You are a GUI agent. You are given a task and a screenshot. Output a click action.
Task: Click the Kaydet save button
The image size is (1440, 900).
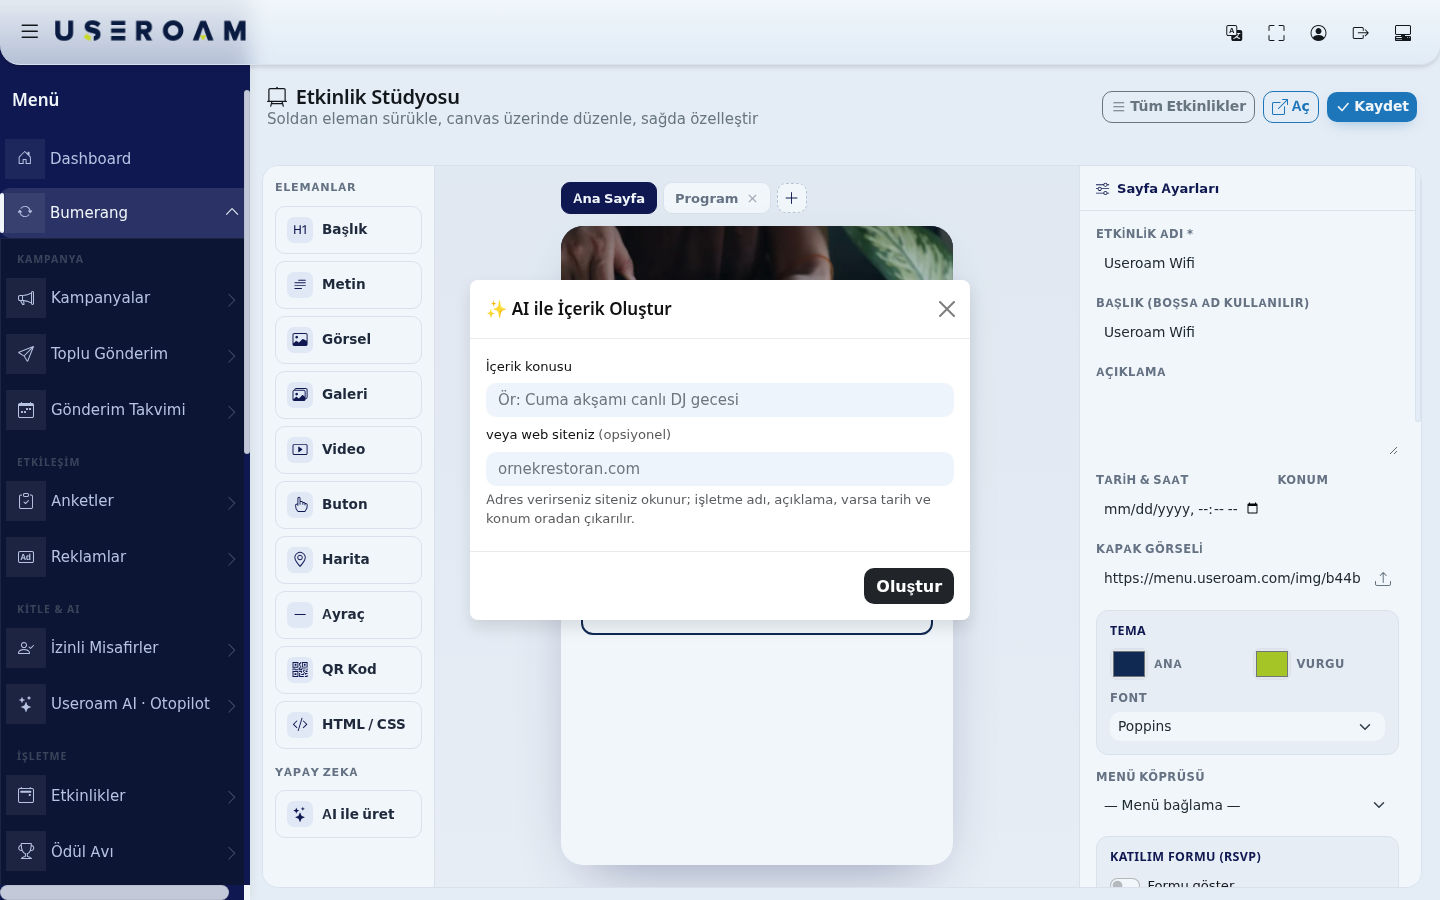point(1372,107)
